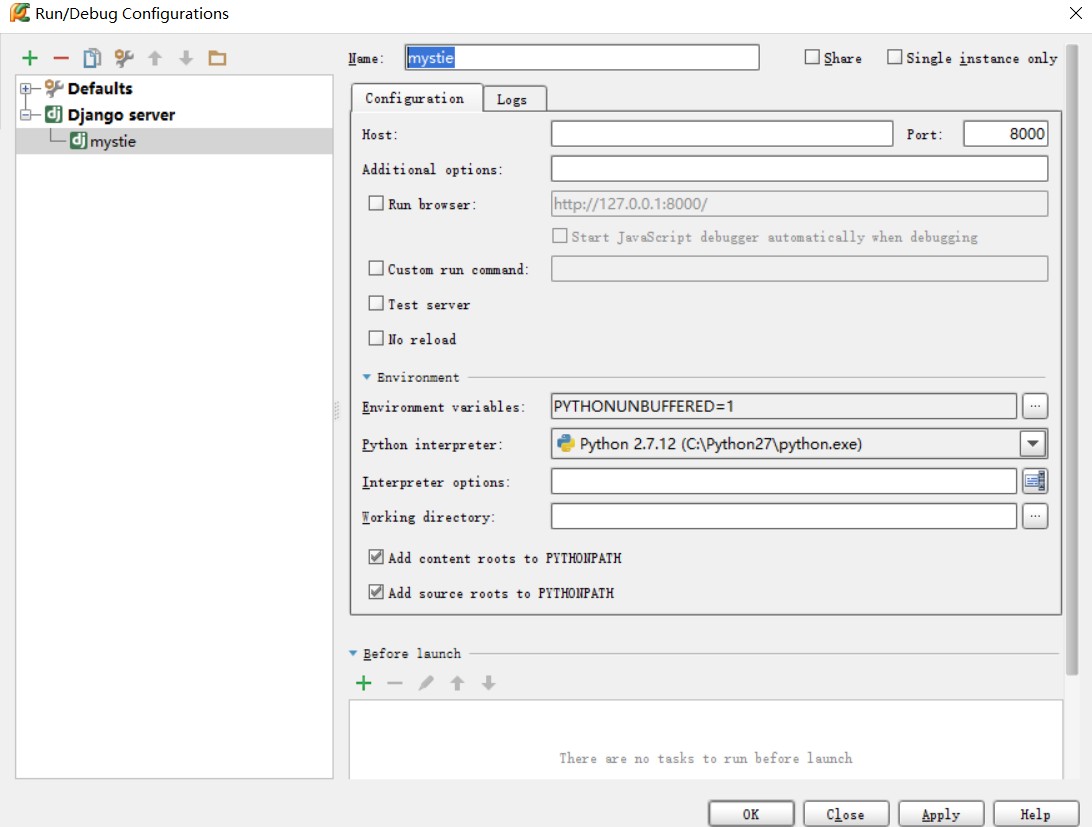Select Python 2.7.12 interpreter combo box
The width and height of the screenshot is (1092, 827).
[798, 444]
